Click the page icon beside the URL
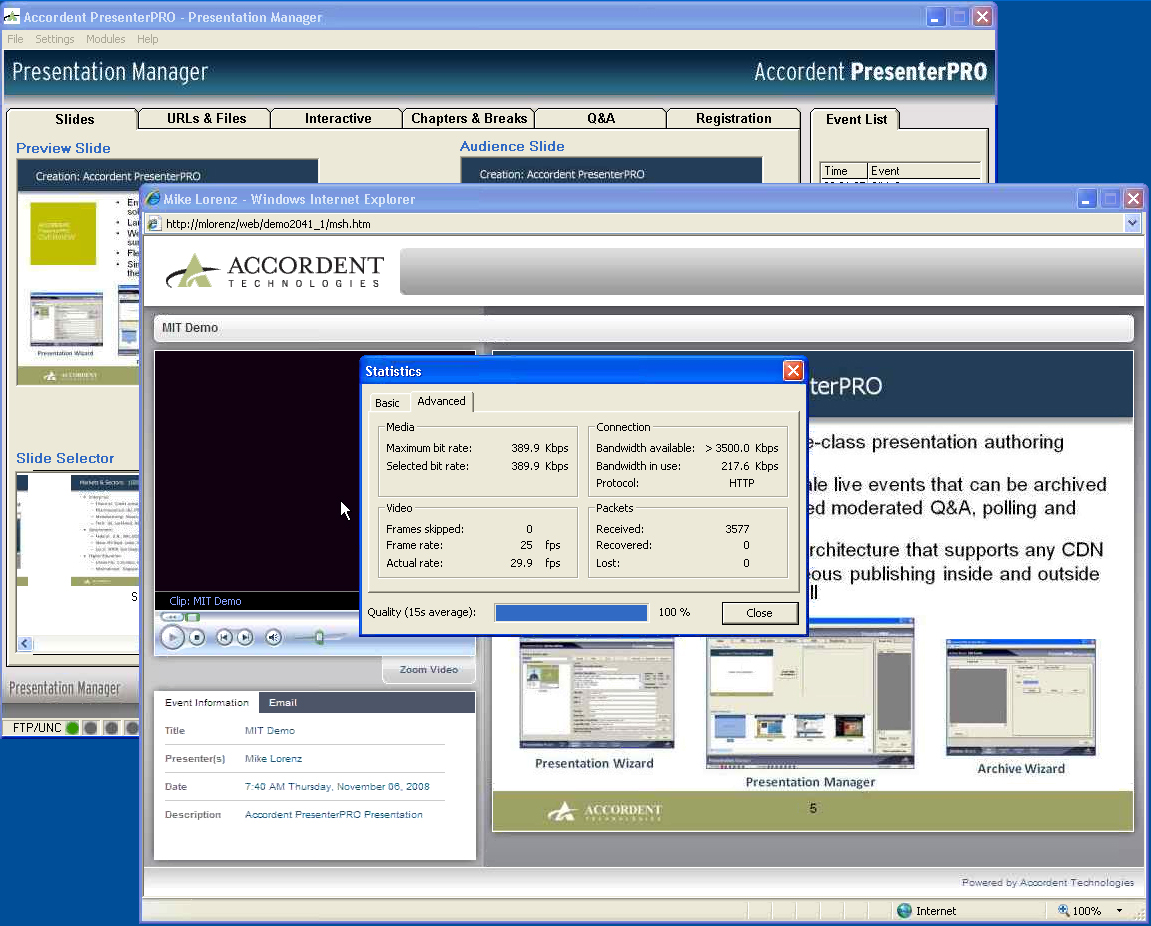Screen dimensions: 1151x926 point(153,224)
